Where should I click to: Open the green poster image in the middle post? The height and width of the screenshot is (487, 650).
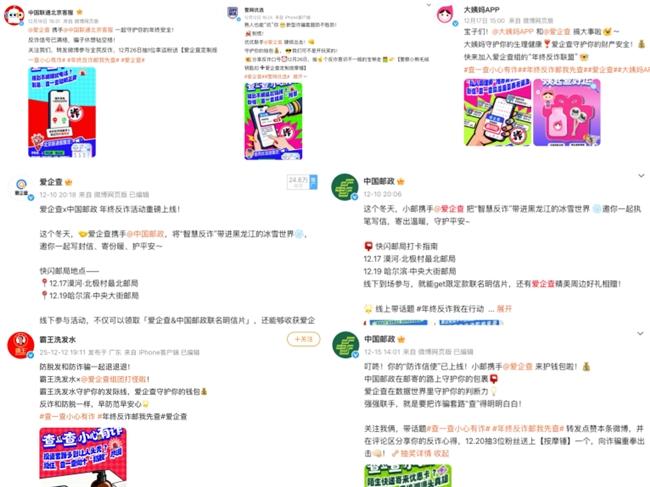point(273,121)
